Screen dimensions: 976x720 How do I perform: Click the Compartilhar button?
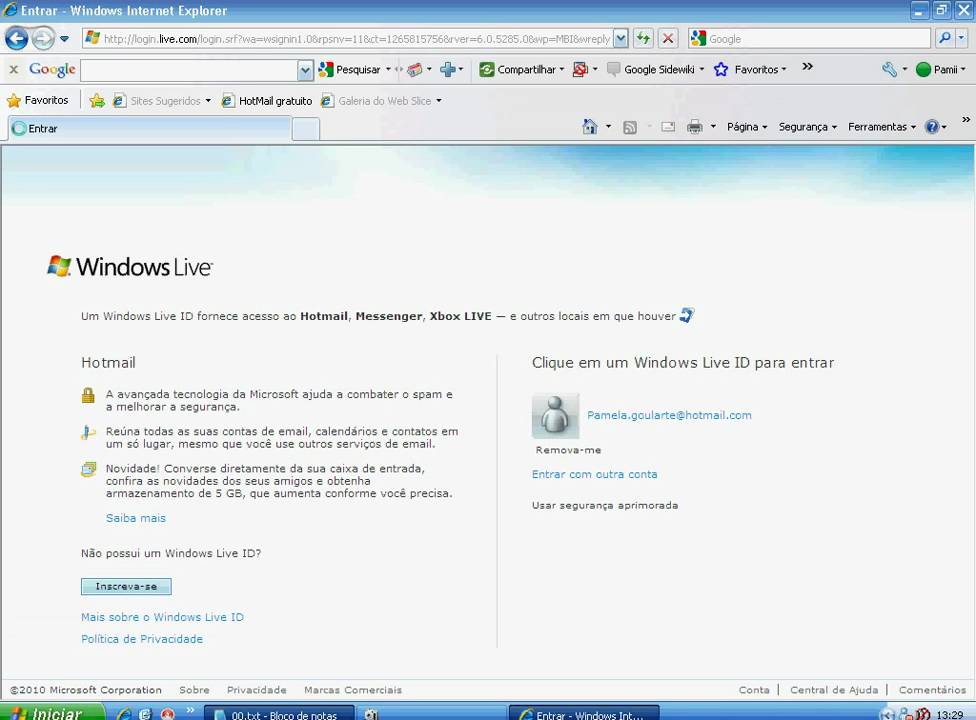click(518, 70)
